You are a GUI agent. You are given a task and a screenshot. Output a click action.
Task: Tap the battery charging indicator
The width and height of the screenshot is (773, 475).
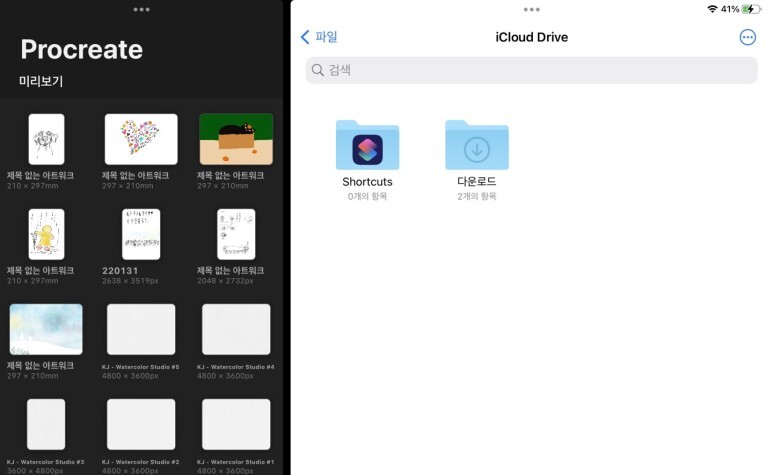(751, 9)
